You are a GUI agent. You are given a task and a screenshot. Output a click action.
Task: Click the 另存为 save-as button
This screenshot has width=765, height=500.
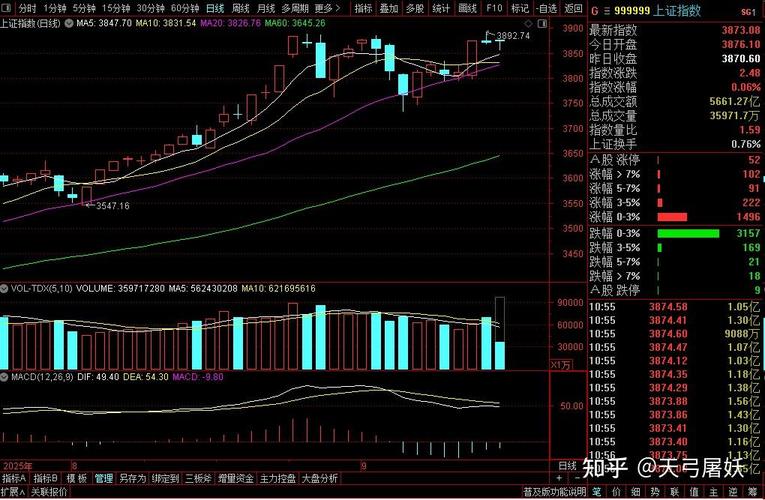coord(132,479)
